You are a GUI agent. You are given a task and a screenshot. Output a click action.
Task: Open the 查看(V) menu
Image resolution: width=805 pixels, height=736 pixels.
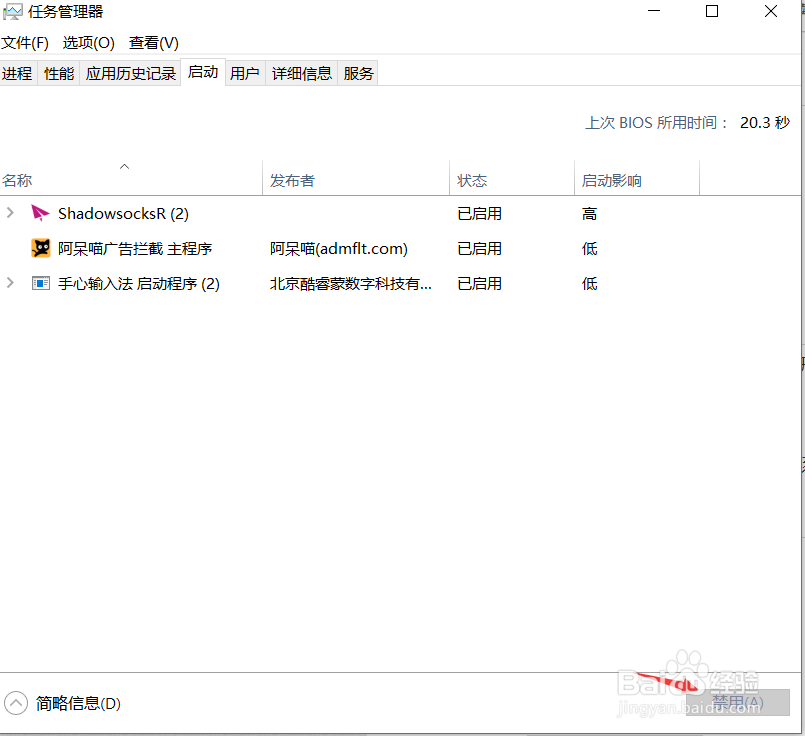pos(152,43)
